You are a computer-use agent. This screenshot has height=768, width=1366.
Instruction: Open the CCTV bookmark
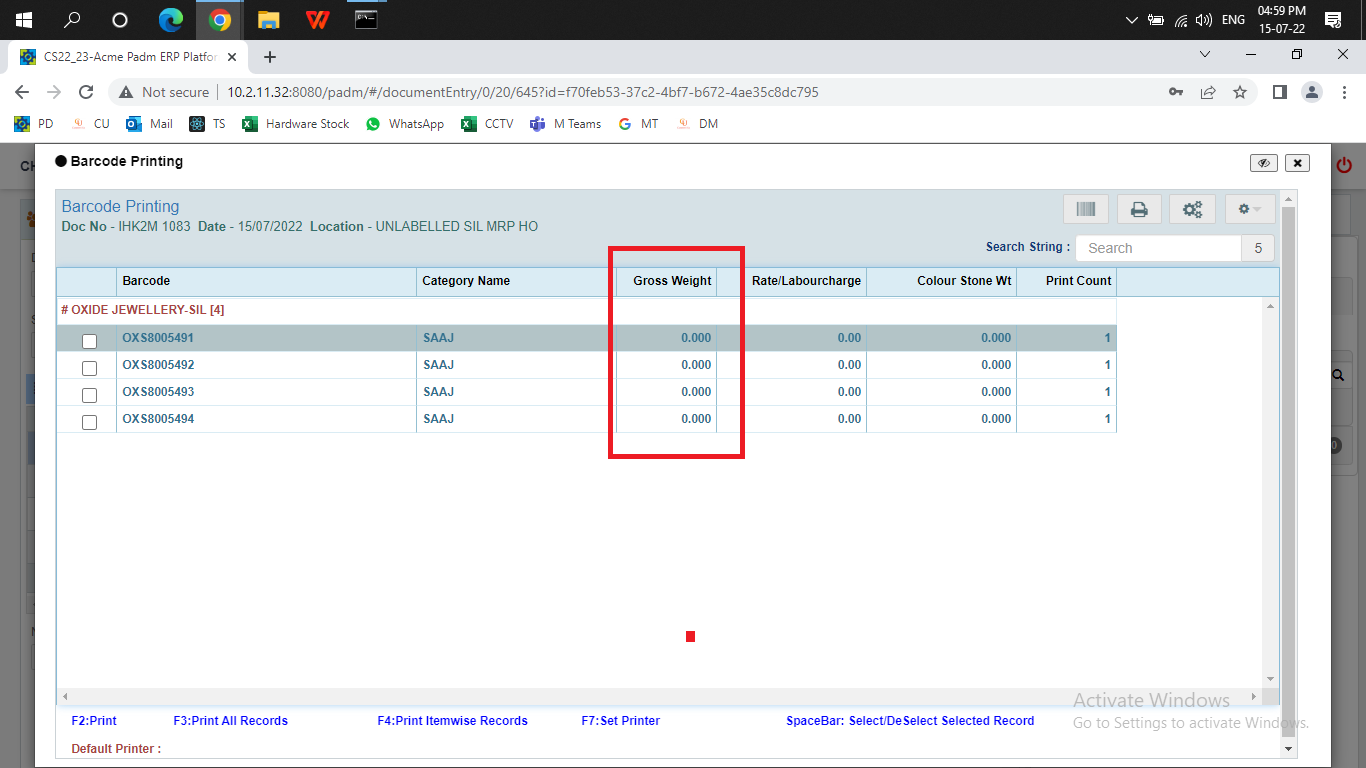pos(487,124)
